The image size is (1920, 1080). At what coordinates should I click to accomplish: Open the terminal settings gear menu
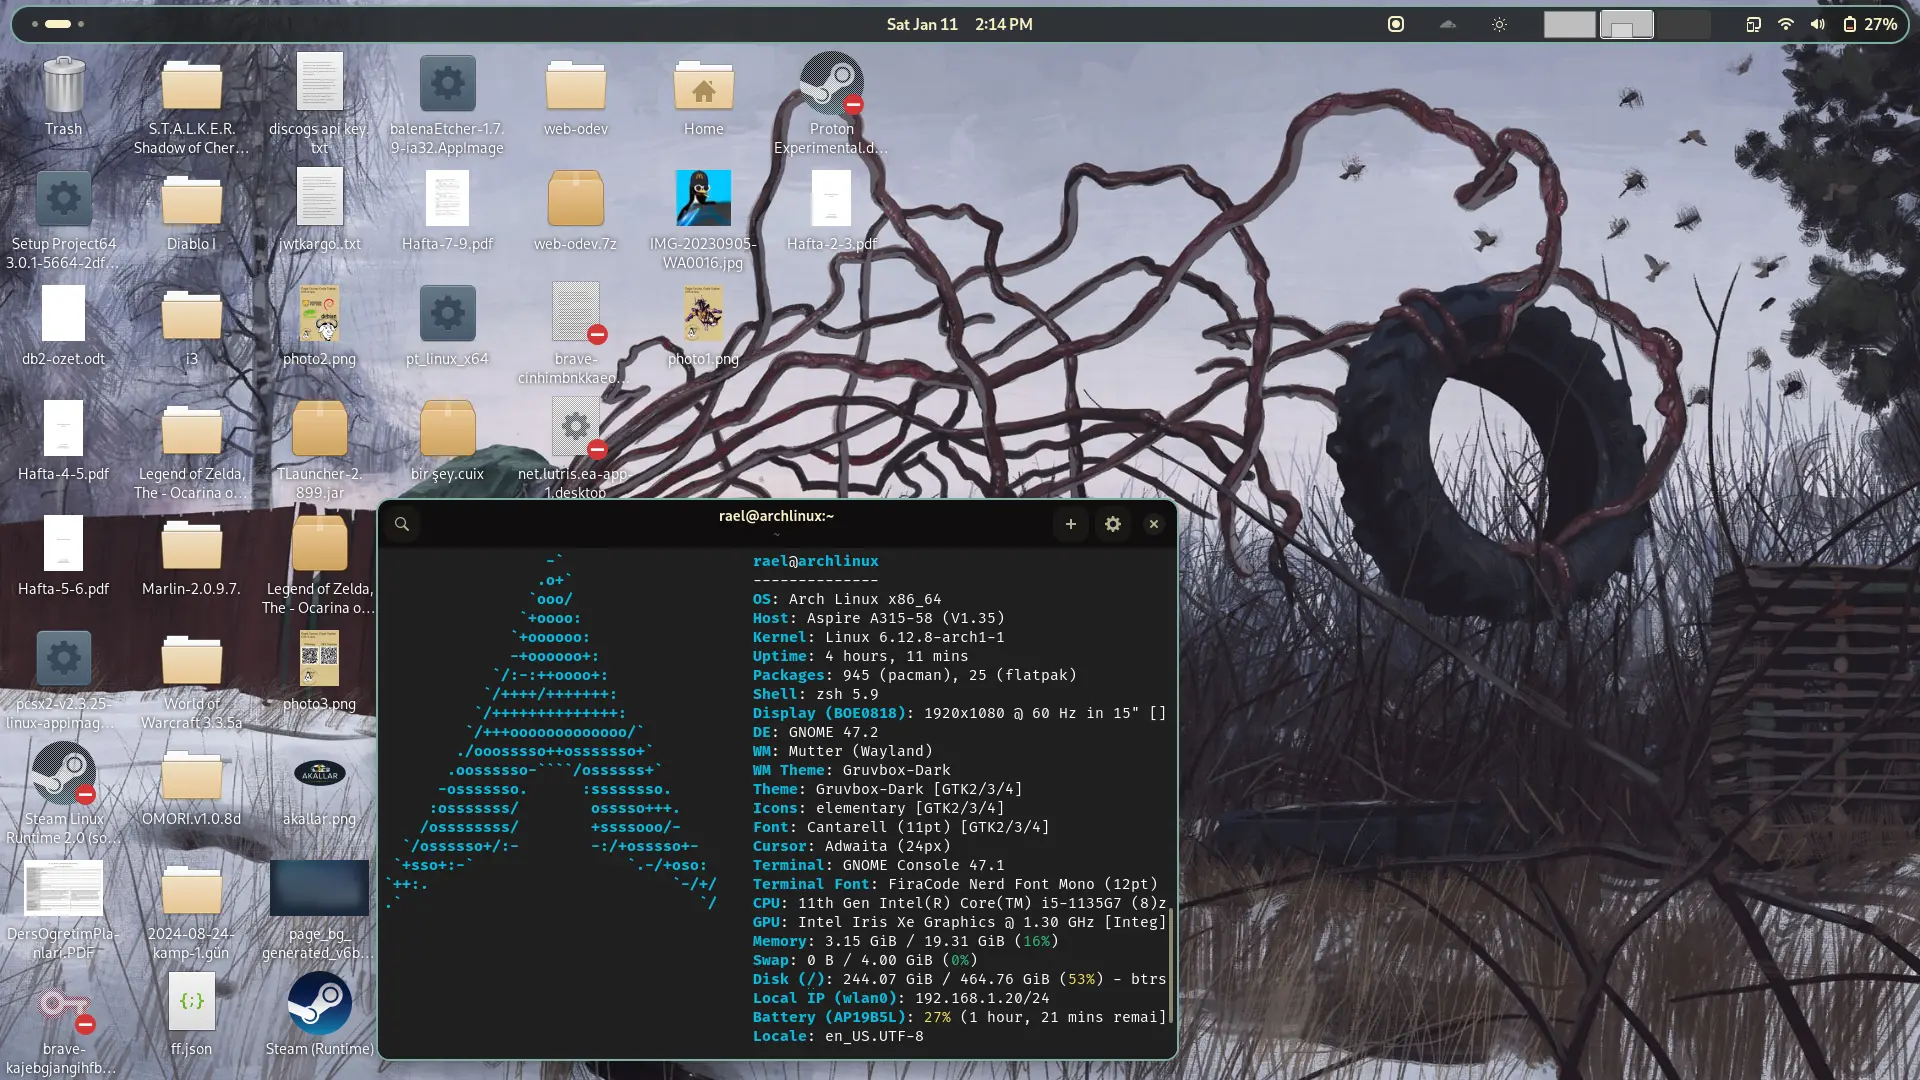pyautogui.click(x=1113, y=524)
